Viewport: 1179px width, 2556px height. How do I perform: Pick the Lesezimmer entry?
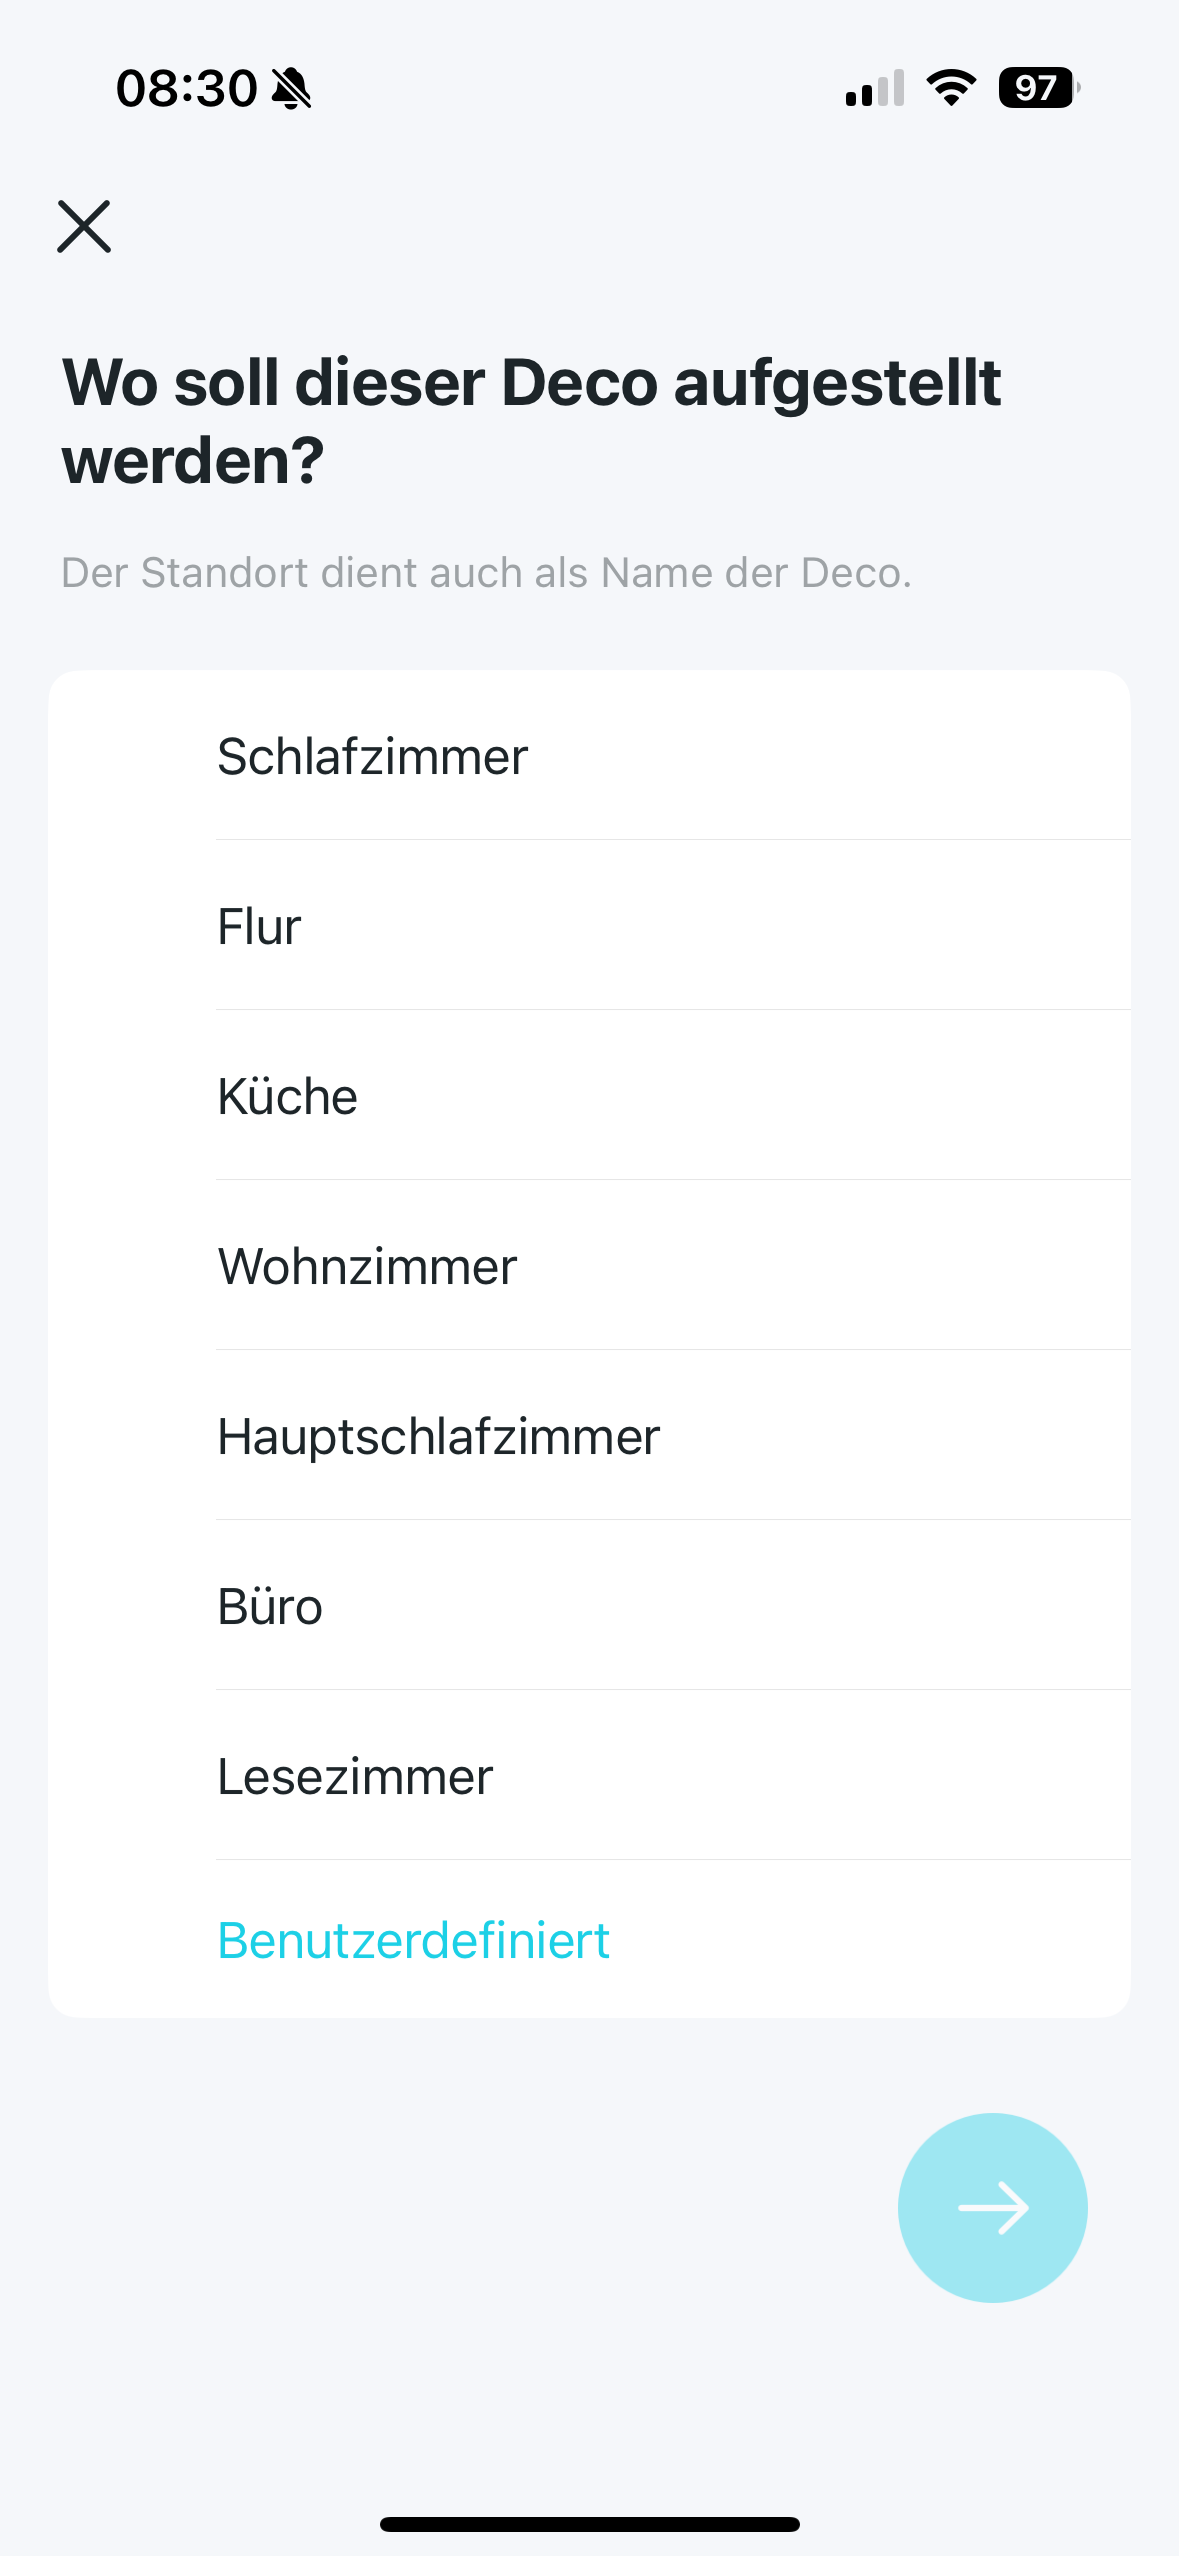(x=355, y=1776)
